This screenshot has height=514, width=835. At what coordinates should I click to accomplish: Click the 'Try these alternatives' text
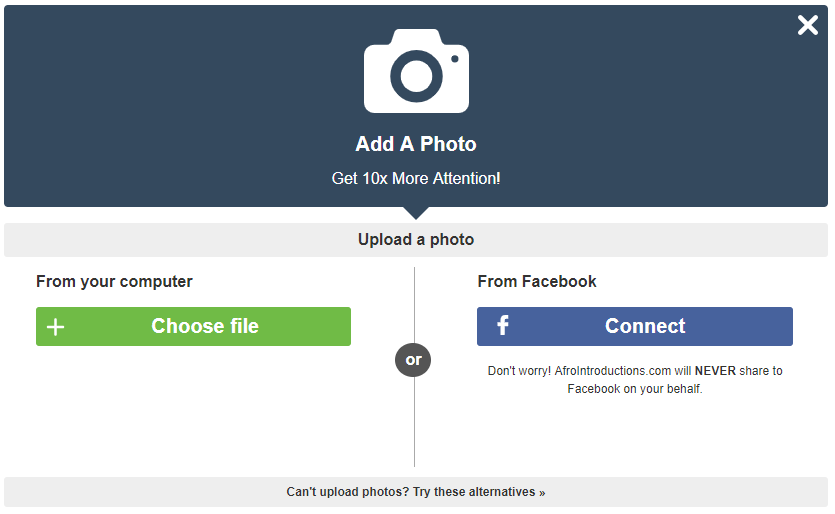[x=474, y=492]
